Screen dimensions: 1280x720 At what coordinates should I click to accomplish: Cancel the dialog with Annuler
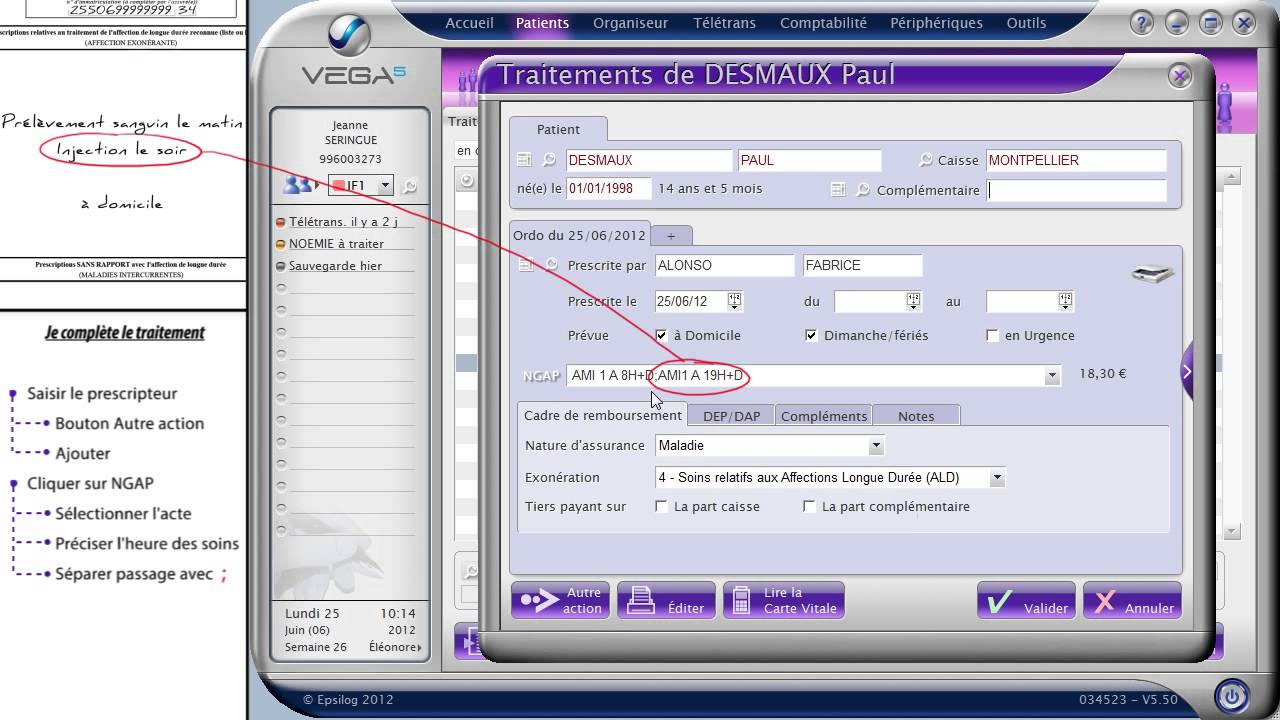click(1132, 600)
